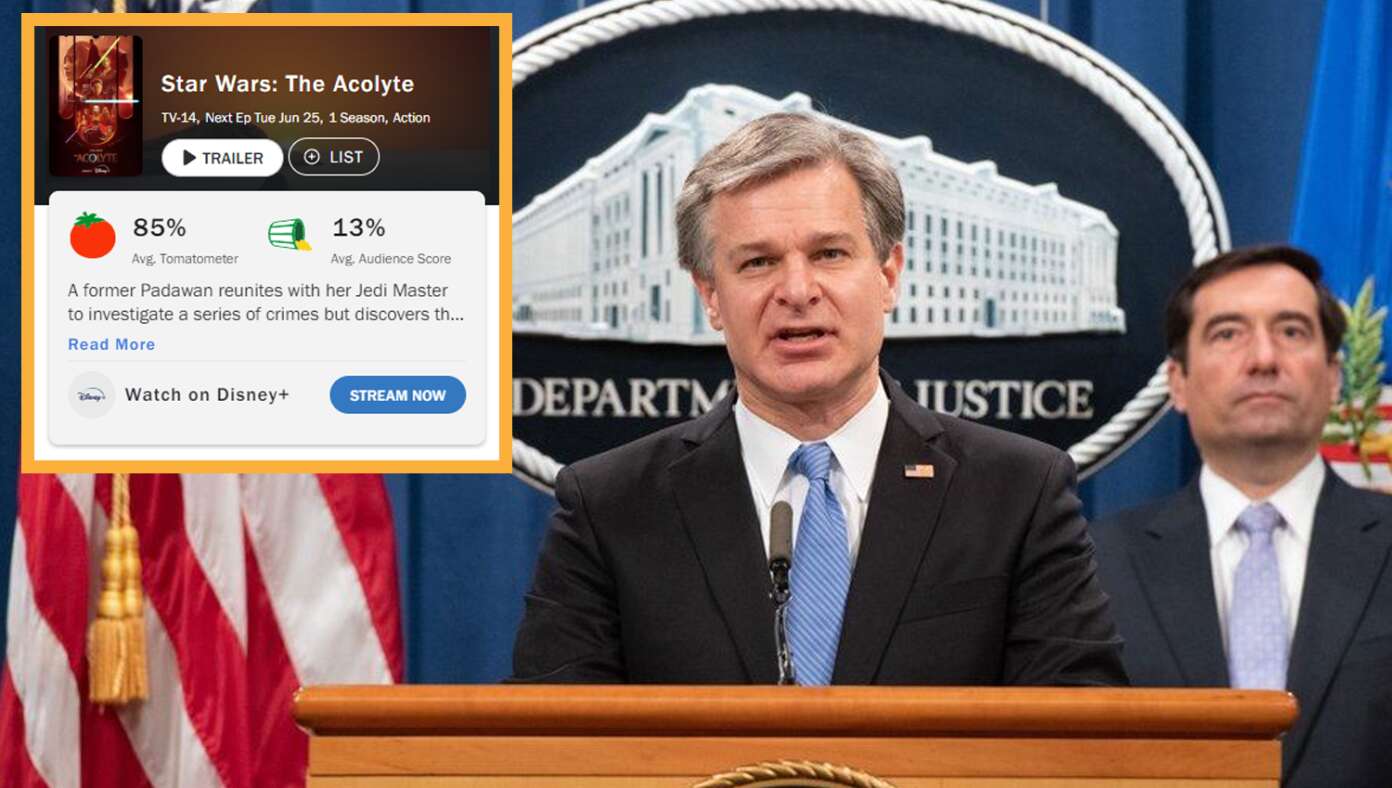Screen dimensions: 1392x788
Task: Play the trailer using the TRAILER button
Action: [x=222, y=158]
